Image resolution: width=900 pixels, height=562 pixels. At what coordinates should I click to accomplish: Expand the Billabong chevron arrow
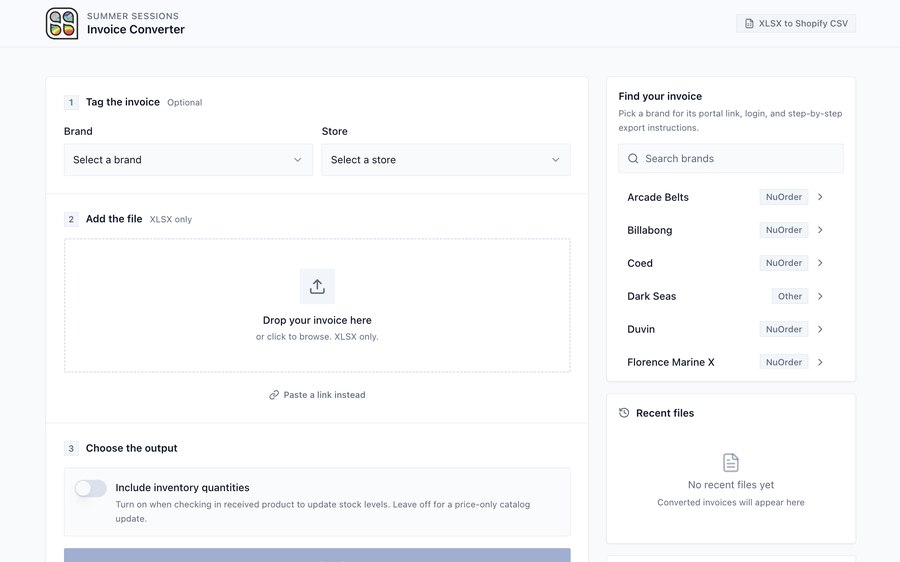tap(820, 230)
